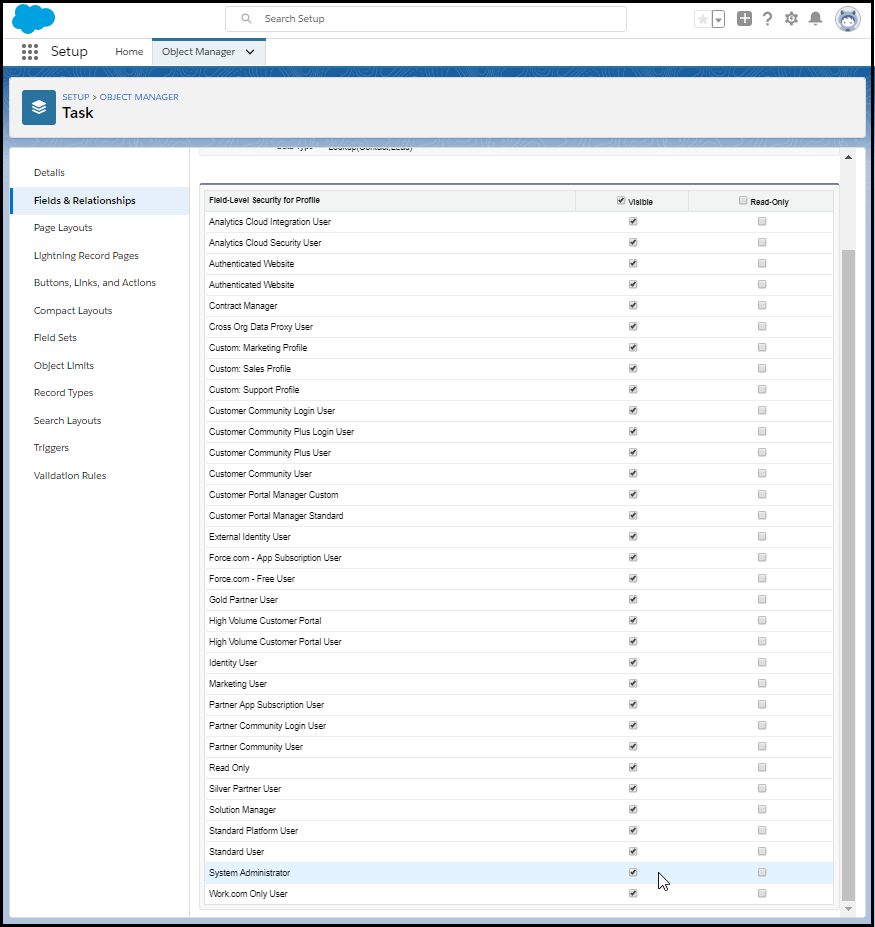
Task: Open Triggers in the sidebar
Action: click(51, 448)
